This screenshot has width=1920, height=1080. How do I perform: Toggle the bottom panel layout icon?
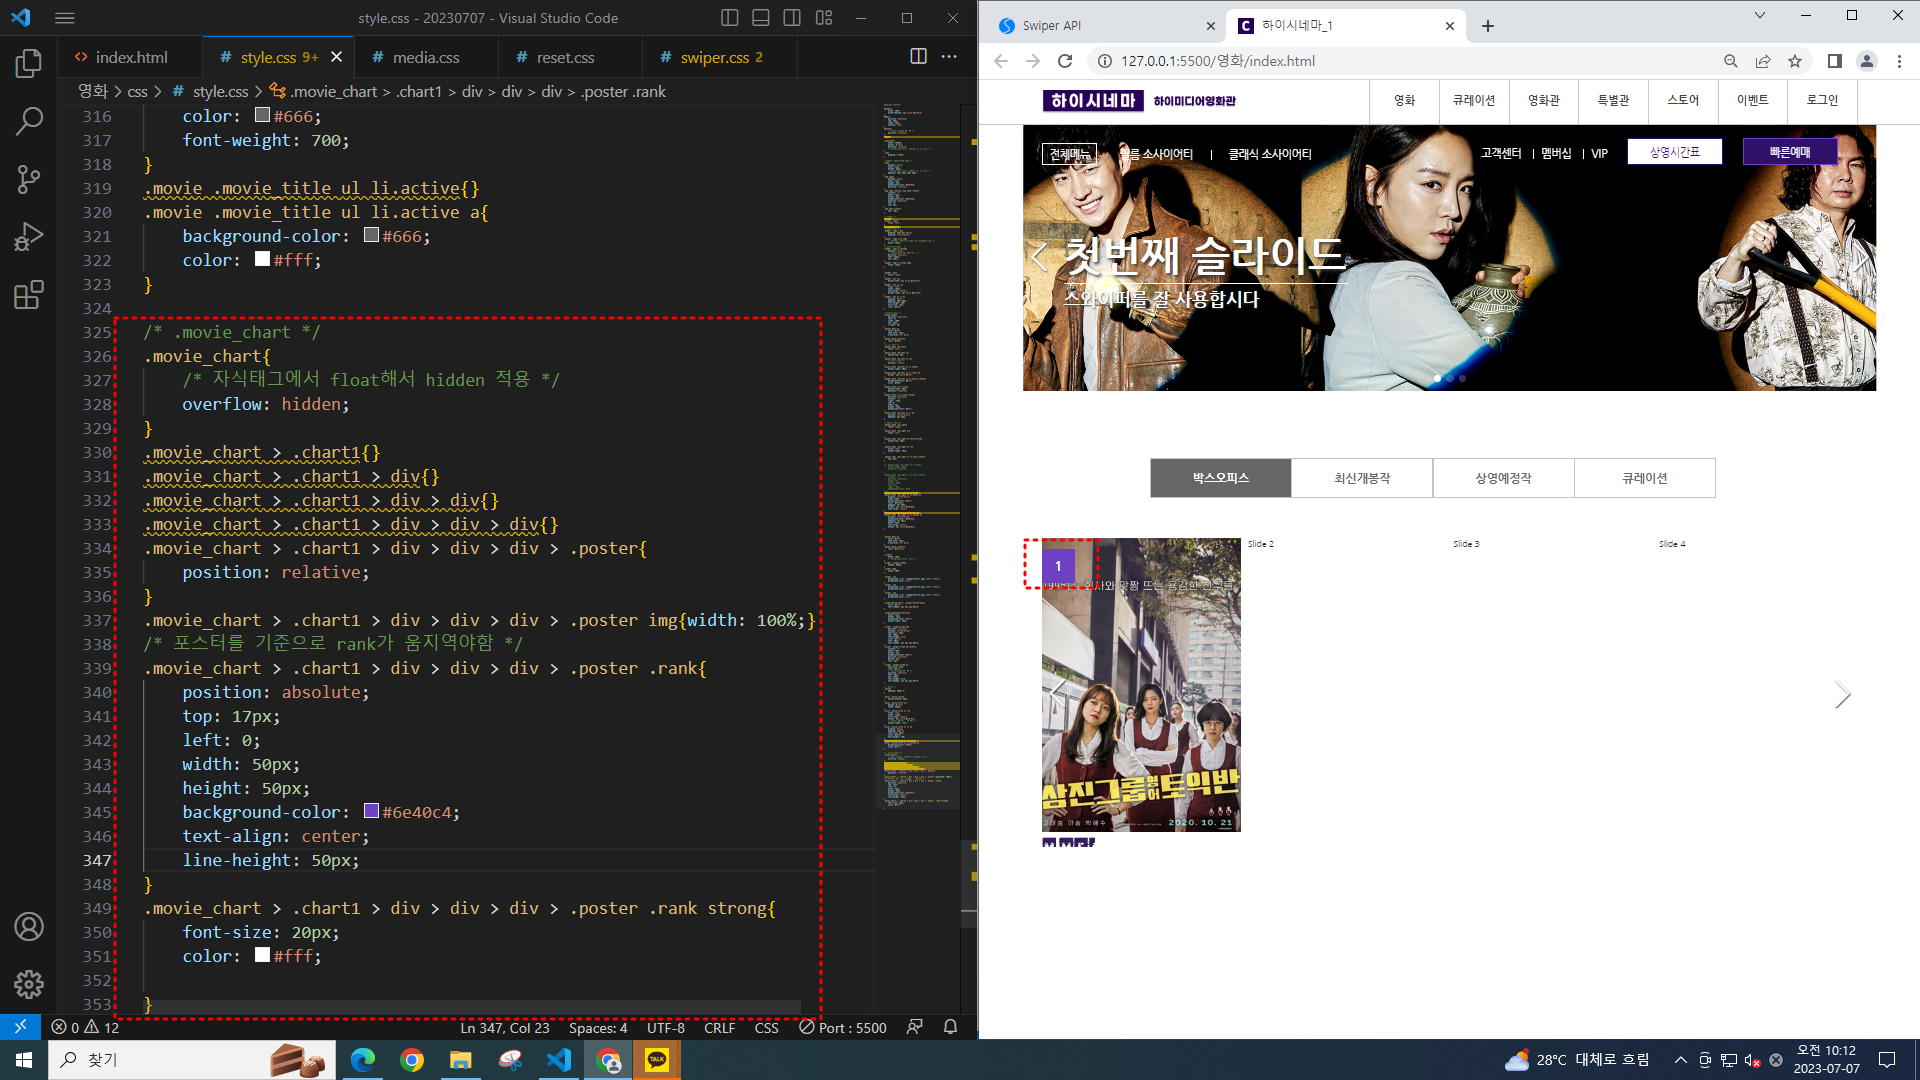click(761, 18)
